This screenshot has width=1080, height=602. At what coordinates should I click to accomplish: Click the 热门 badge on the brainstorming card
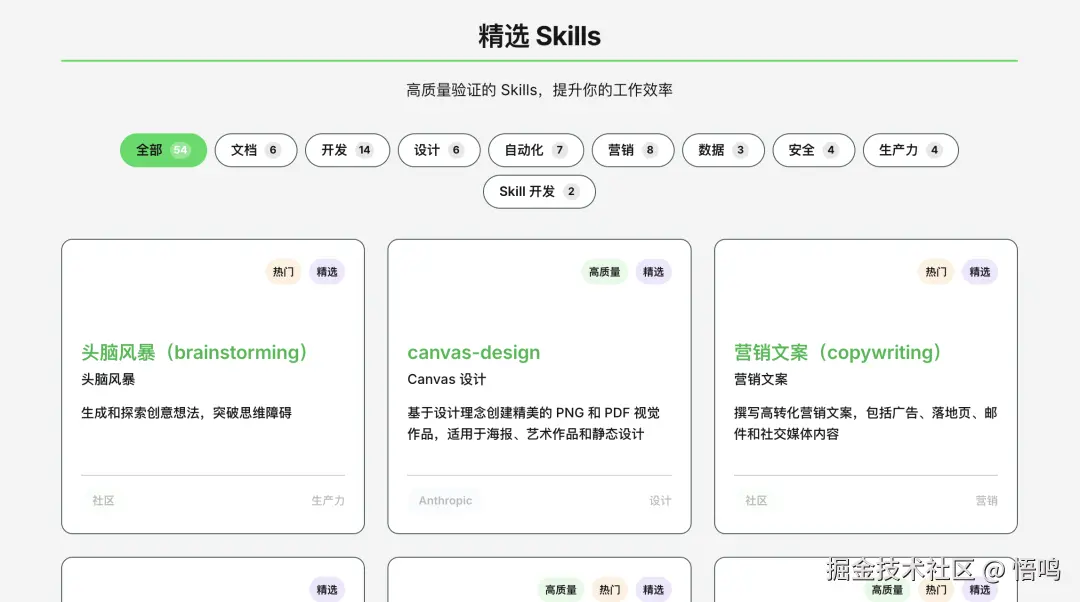click(x=283, y=271)
